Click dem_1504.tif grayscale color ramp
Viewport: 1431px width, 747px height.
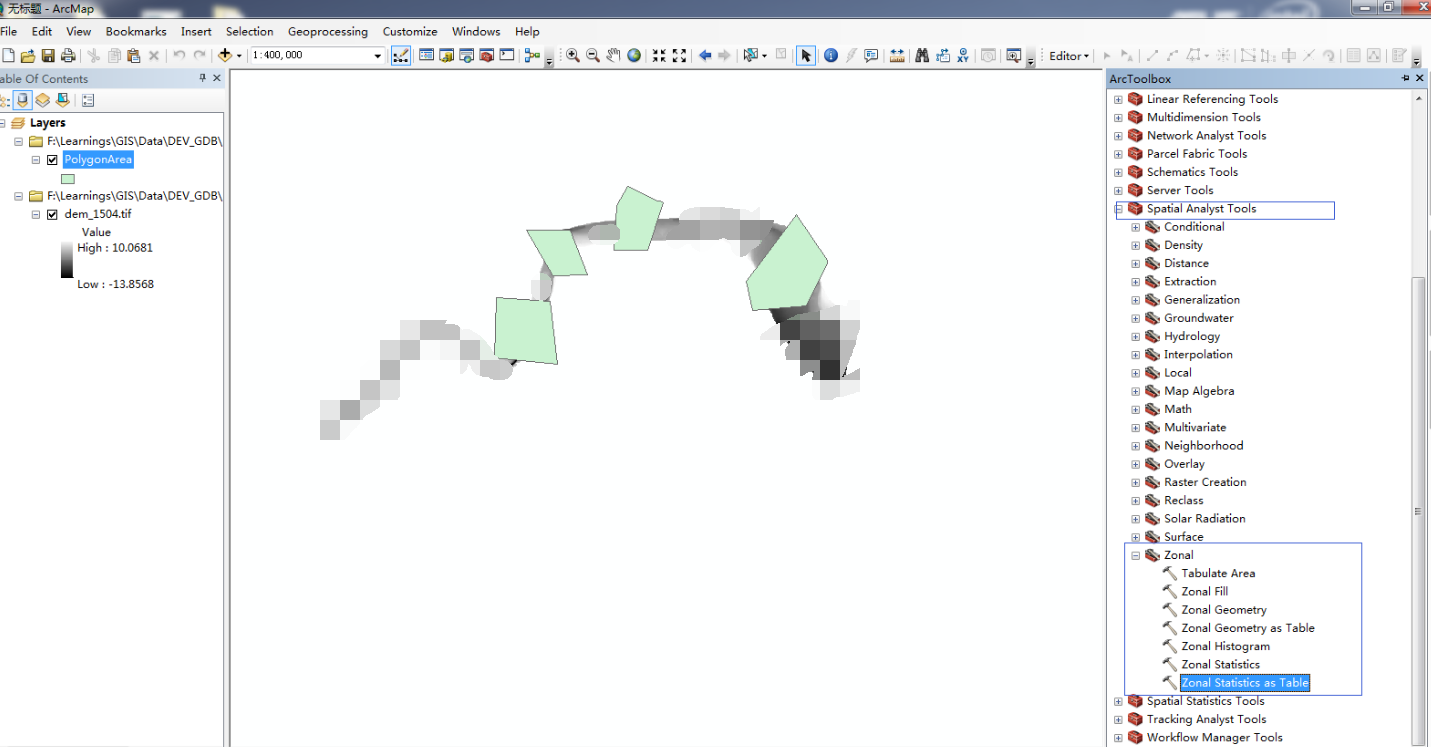[x=67, y=259]
